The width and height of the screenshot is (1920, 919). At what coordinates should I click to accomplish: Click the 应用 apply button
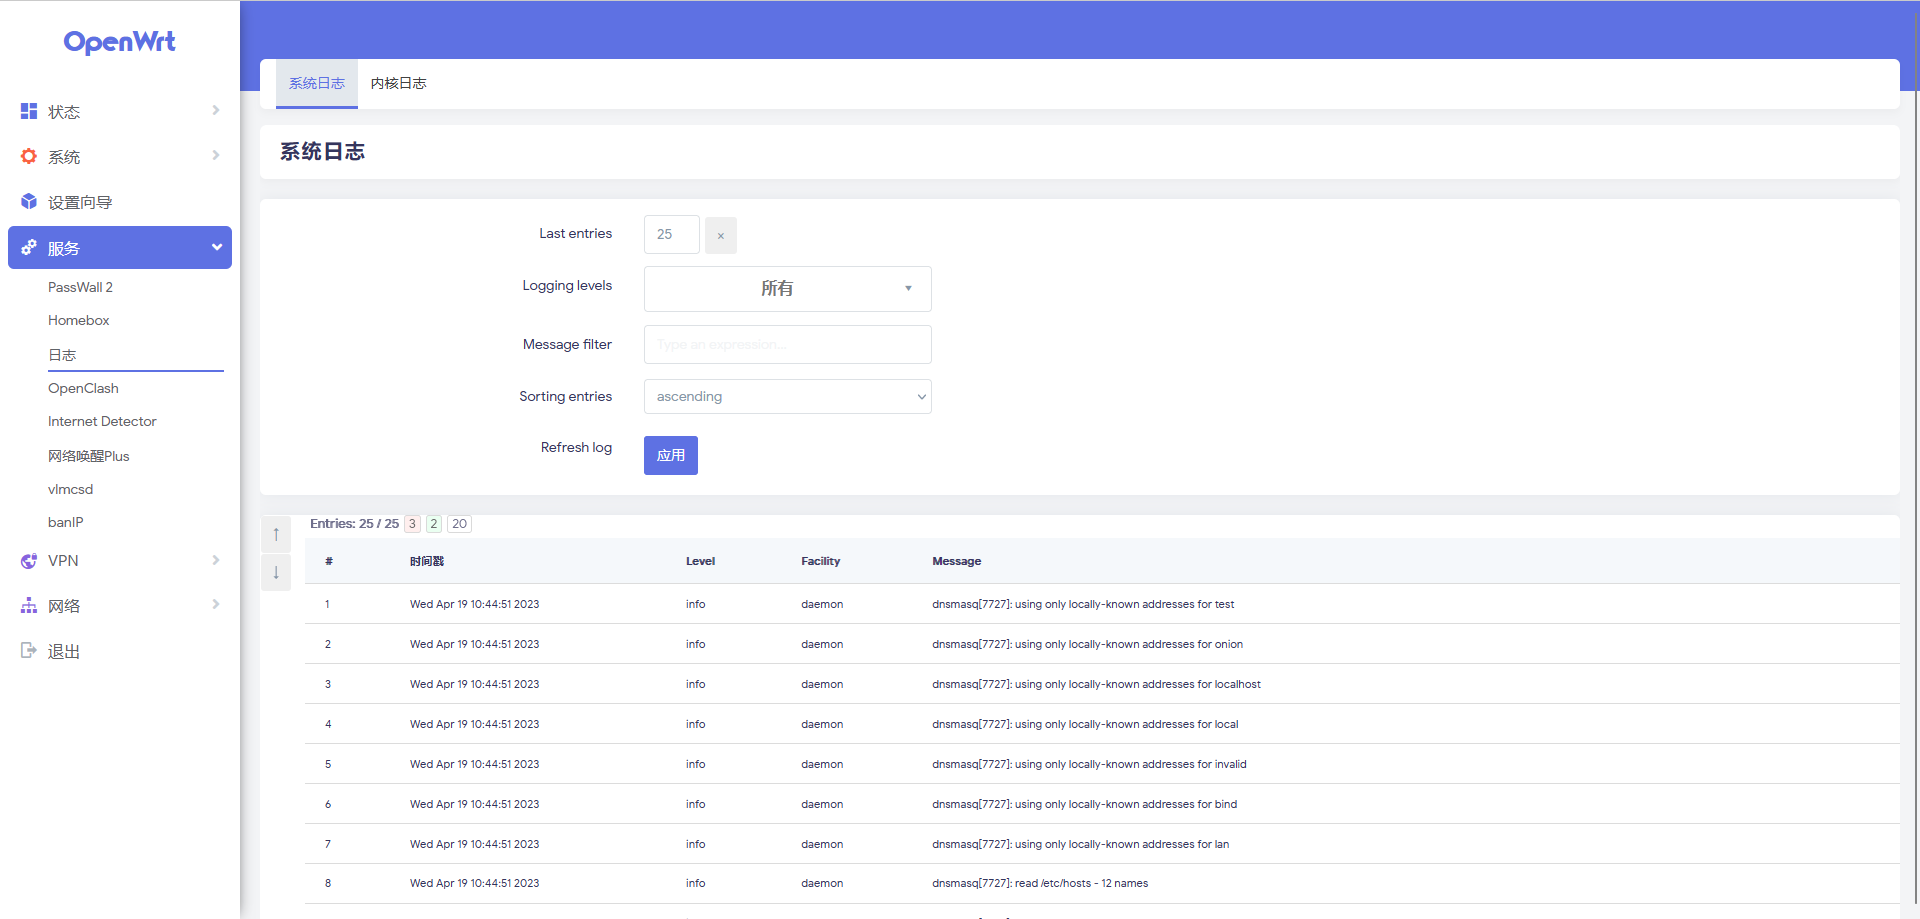pos(670,455)
